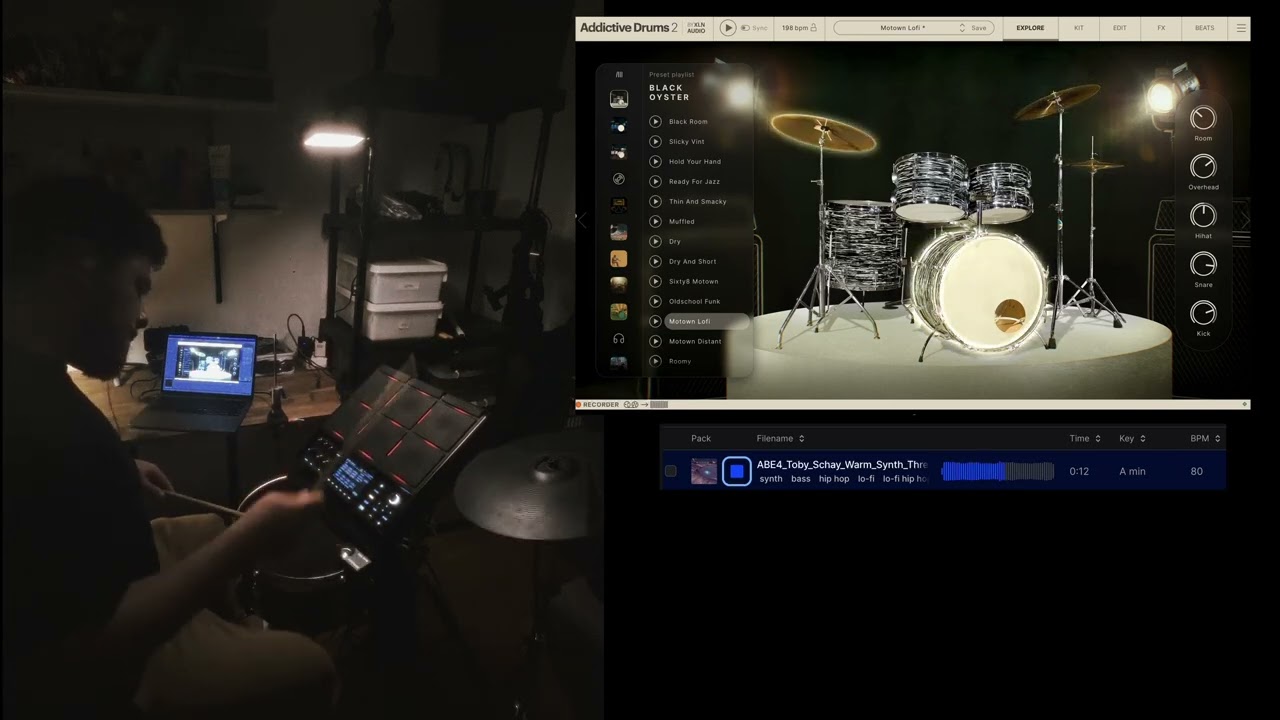Image resolution: width=1280 pixels, height=720 pixels.
Task: Click the Save preset button
Action: (978, 28)
